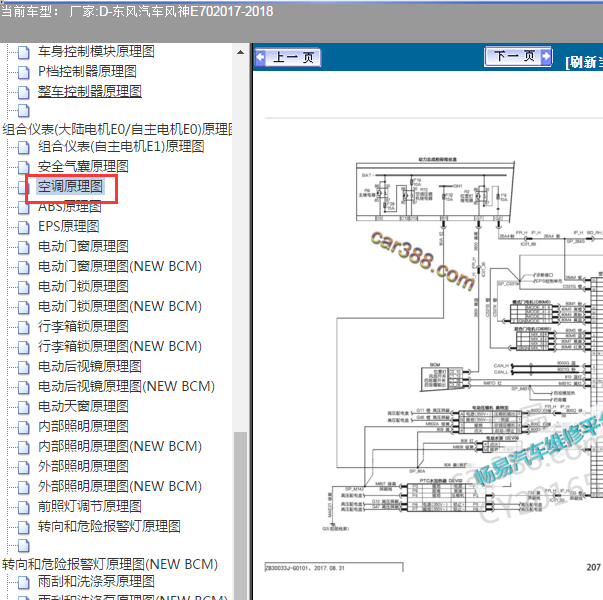603x600 pixels.
Task: Go to previous page with 上一页
Action: click(288, 58)
